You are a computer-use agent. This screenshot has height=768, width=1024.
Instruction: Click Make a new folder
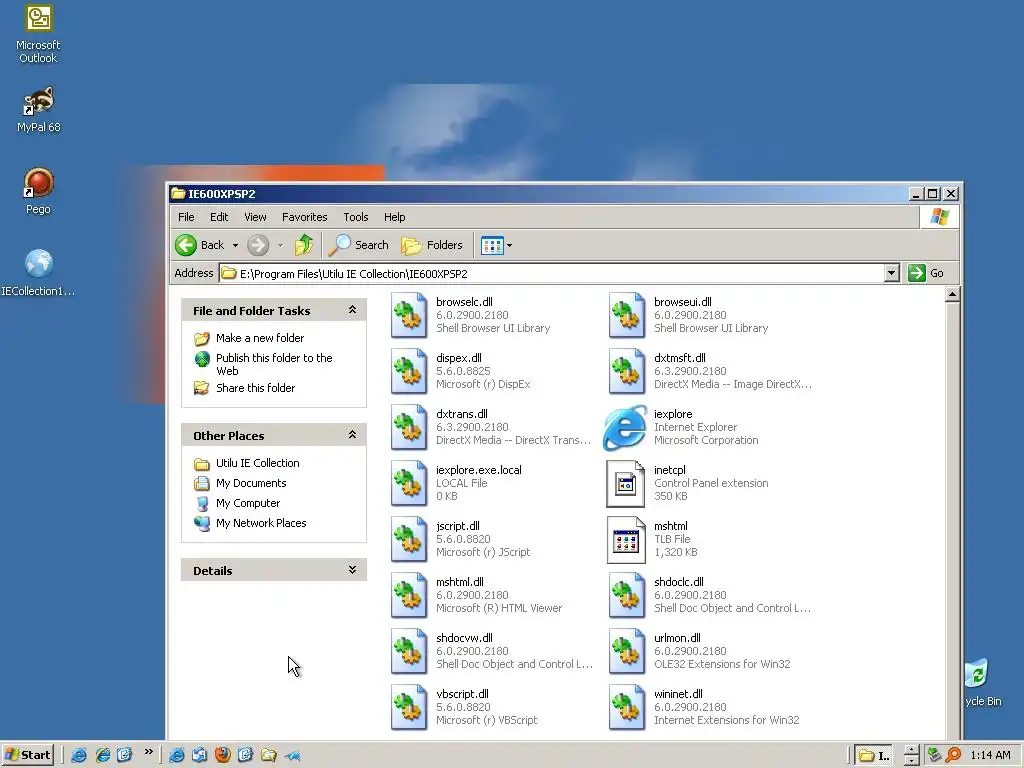pos(260,338)
